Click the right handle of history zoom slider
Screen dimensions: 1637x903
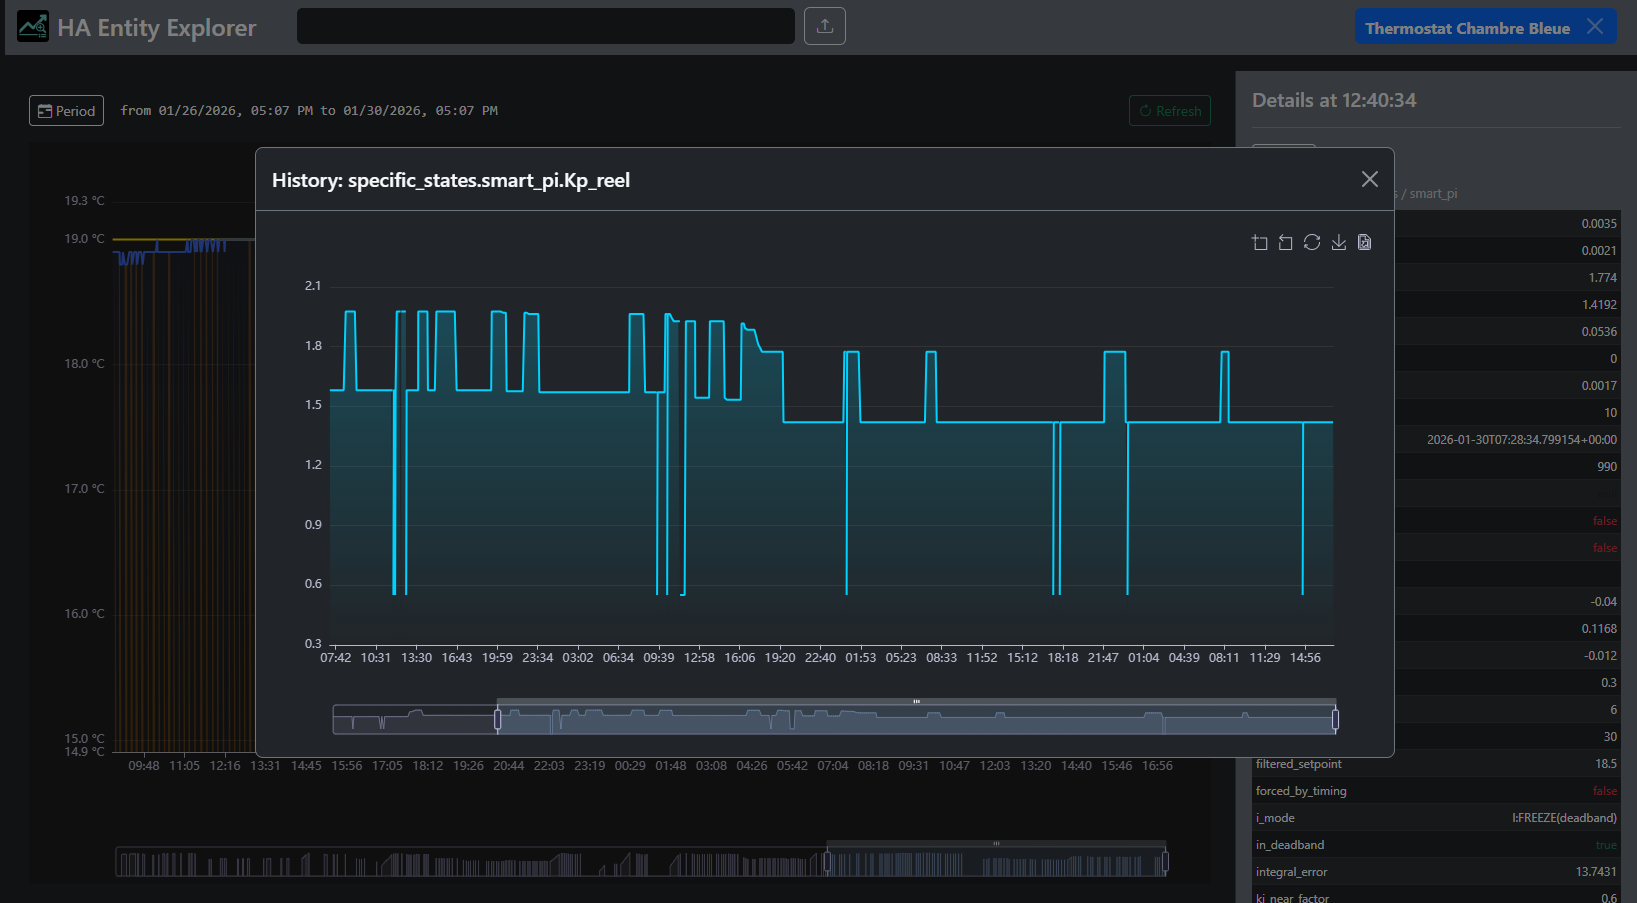[x=1335, y=719]
